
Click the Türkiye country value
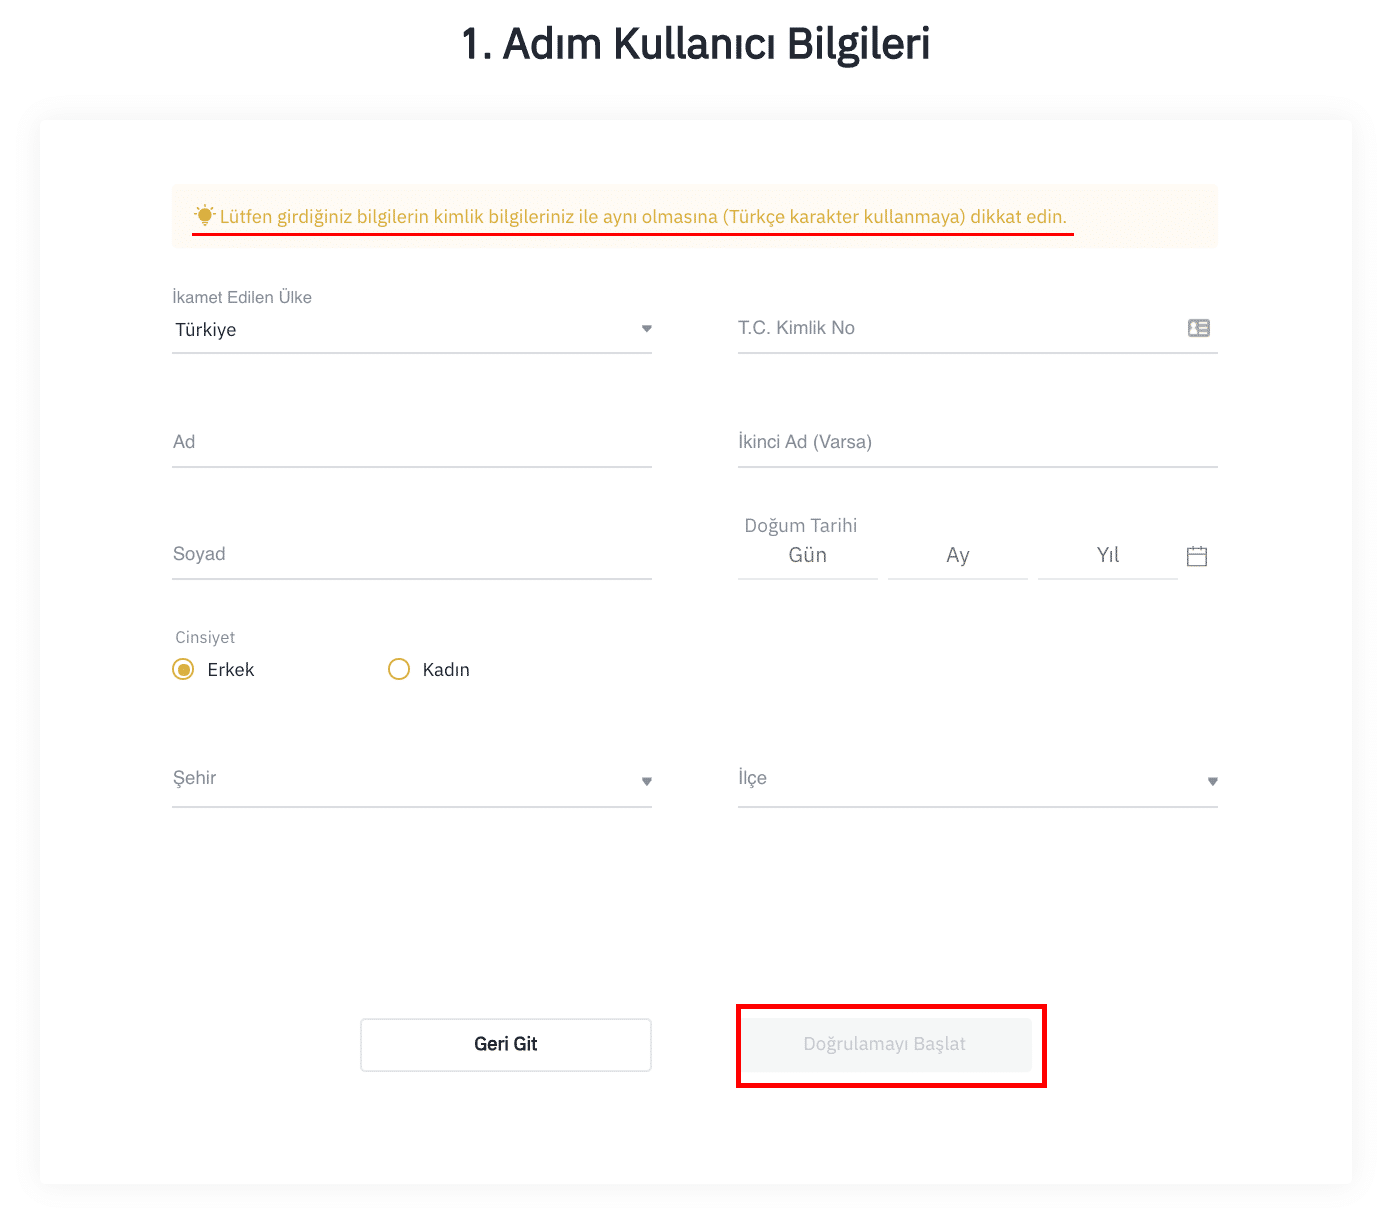[x=206, y=330]
